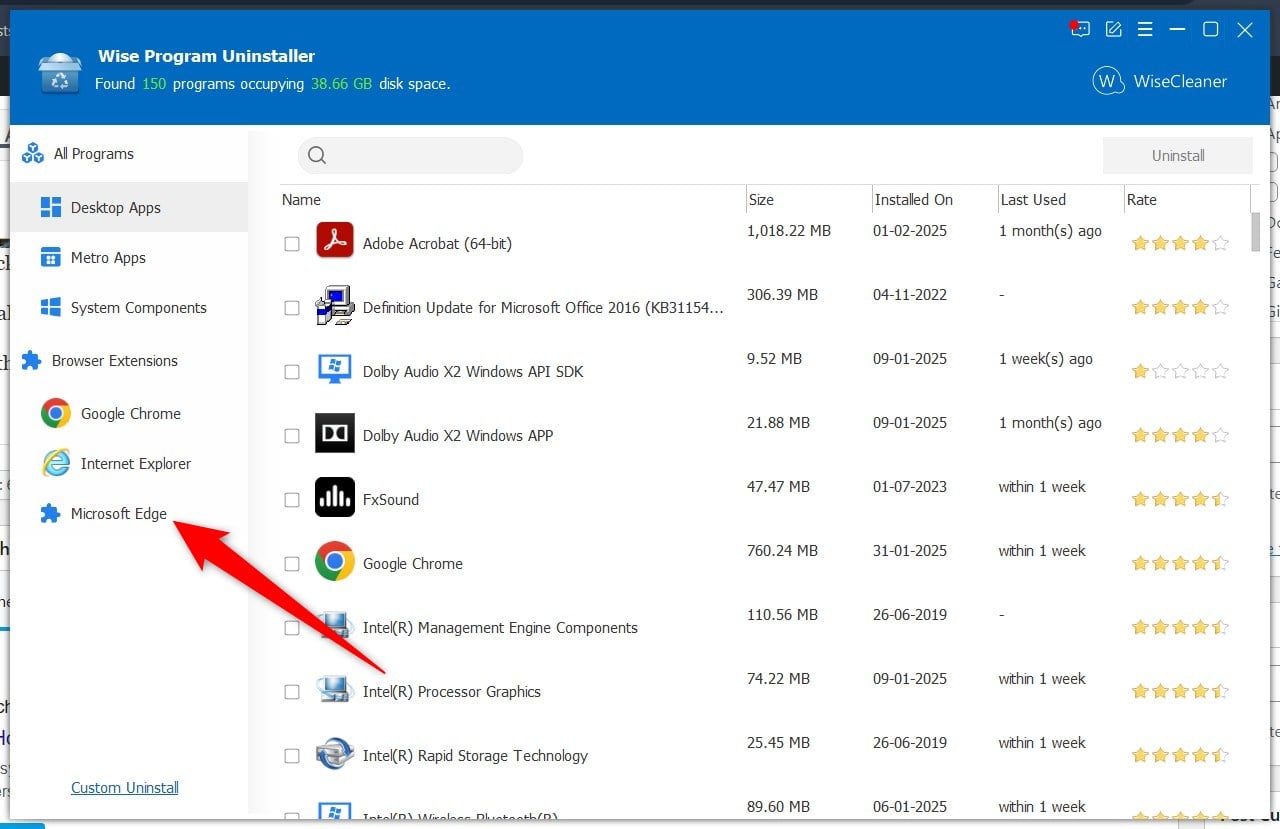Check the Intel Rapid Storage Technology checkbox
Image resolution: width=1280 pixels, height=829 pixels.
click(x=292, y=755)
